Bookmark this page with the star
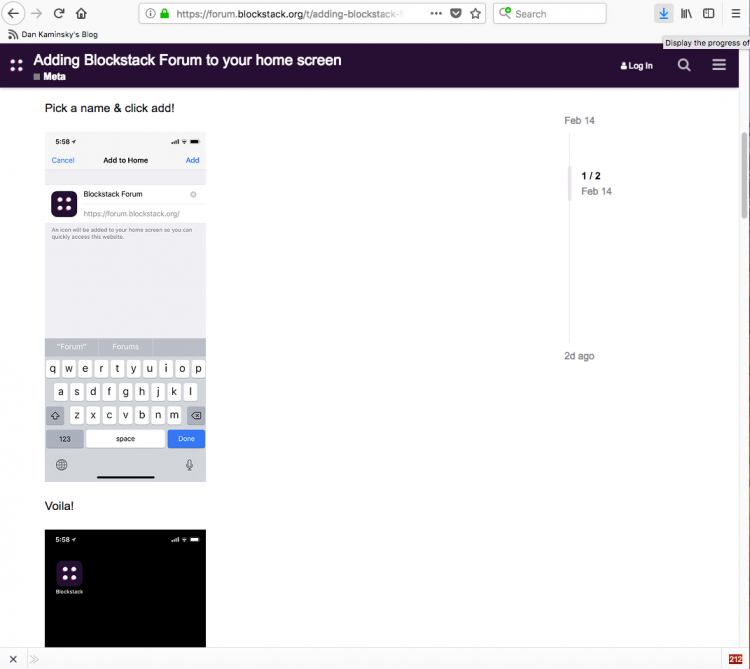 pyautogui.click(x=475, y=13)
